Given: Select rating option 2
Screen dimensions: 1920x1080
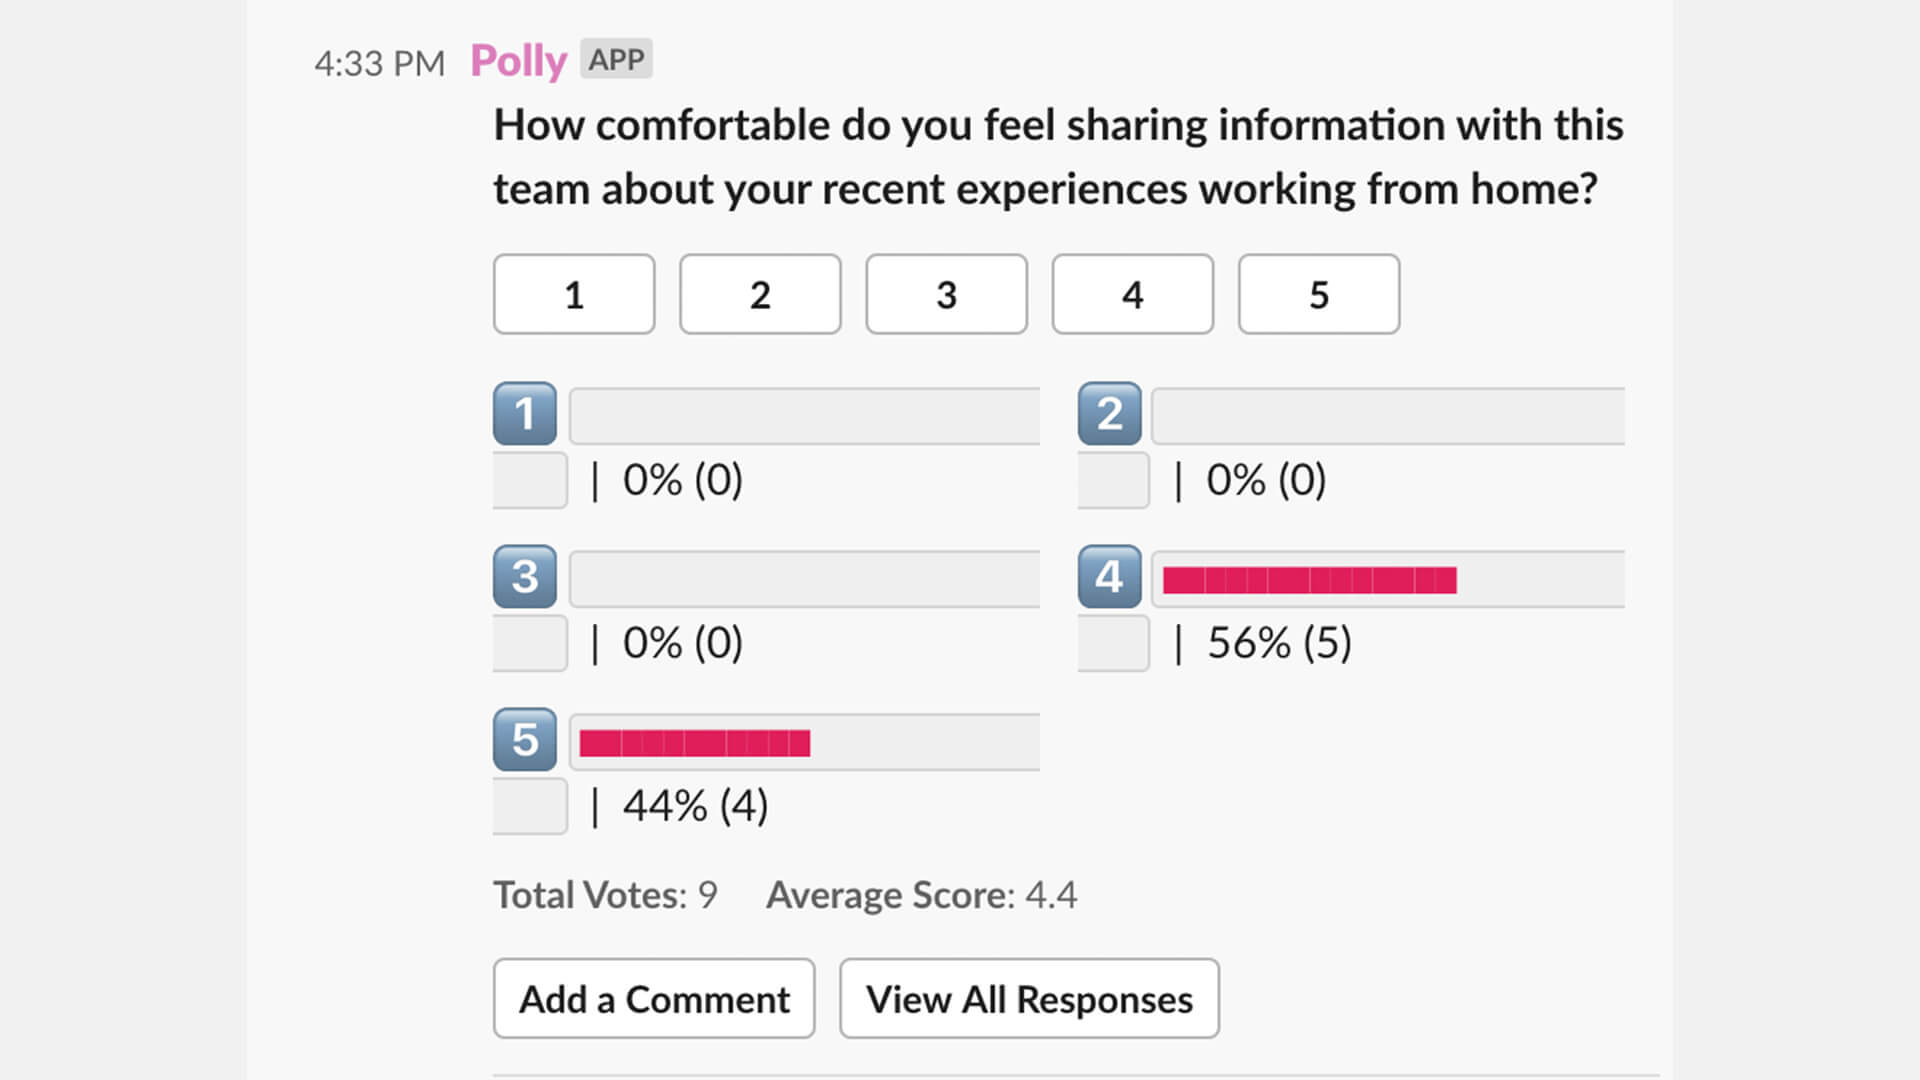Looking at the screenshot, I should [x=761, y=294].
